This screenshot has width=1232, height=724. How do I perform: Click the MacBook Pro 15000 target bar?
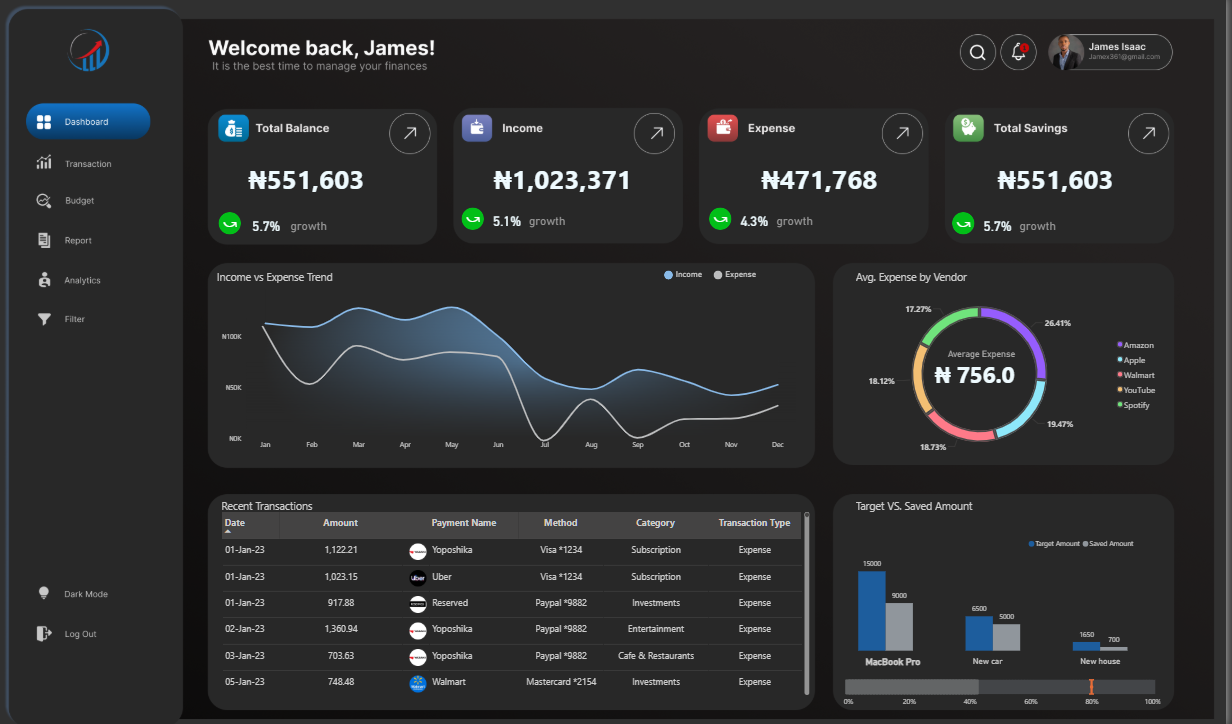[x=871, y=611]
